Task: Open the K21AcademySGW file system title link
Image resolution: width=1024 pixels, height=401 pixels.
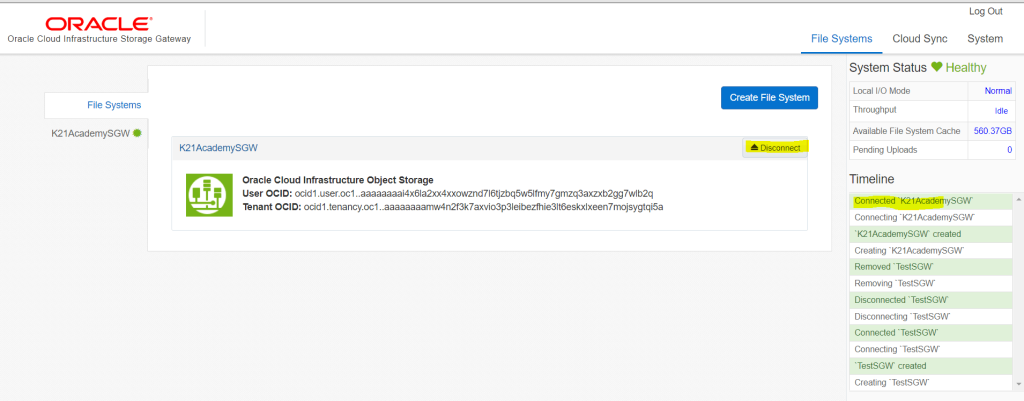Action: pos(218,148)
